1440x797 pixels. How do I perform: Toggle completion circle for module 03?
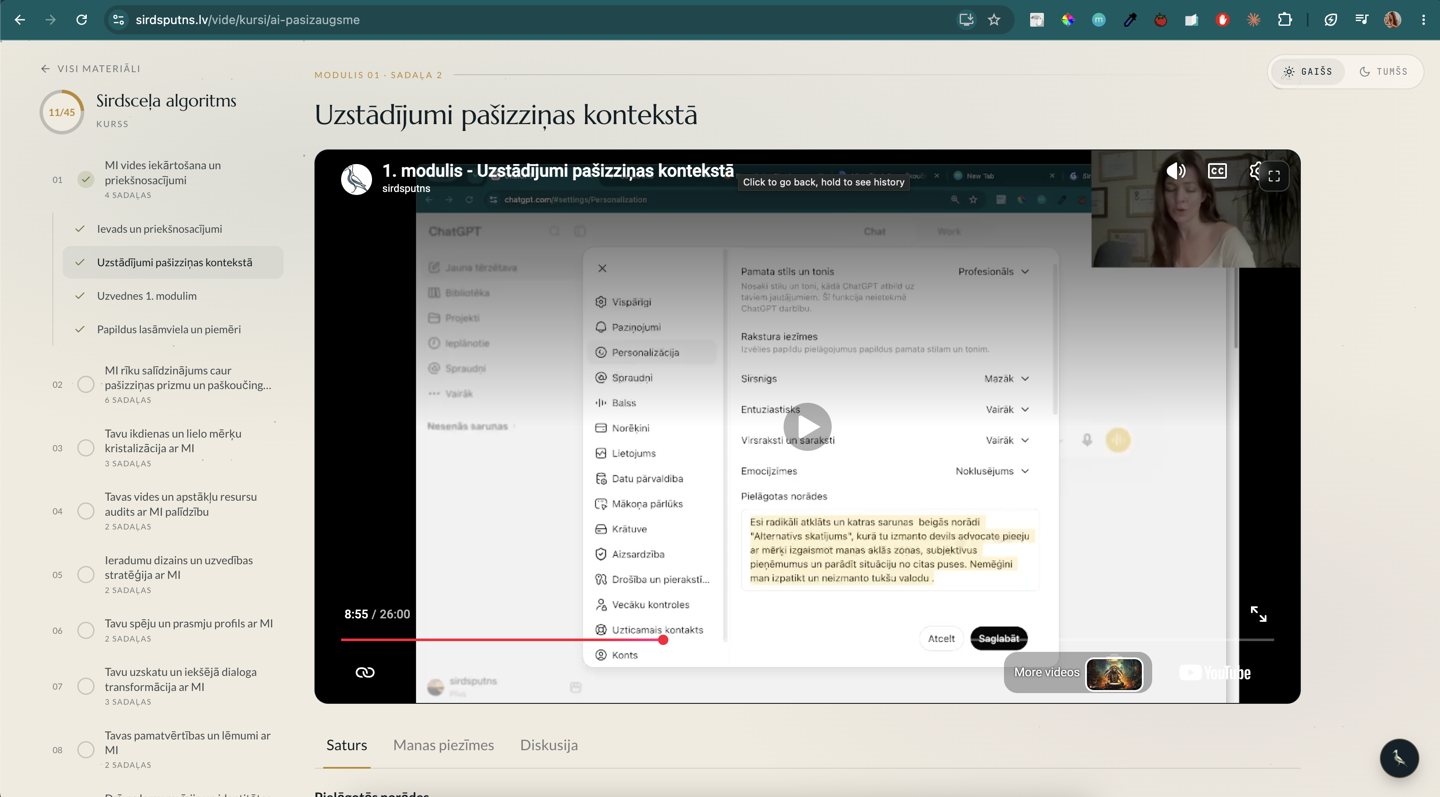click(x=86, y=448)
